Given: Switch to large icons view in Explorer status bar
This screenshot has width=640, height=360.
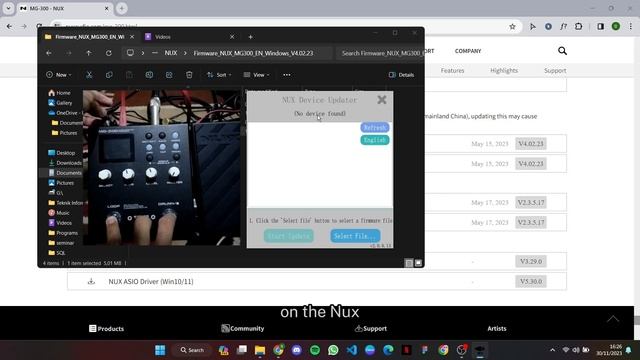Looking at the screenshot, I should pyautogui.click(x=418, y=263).
